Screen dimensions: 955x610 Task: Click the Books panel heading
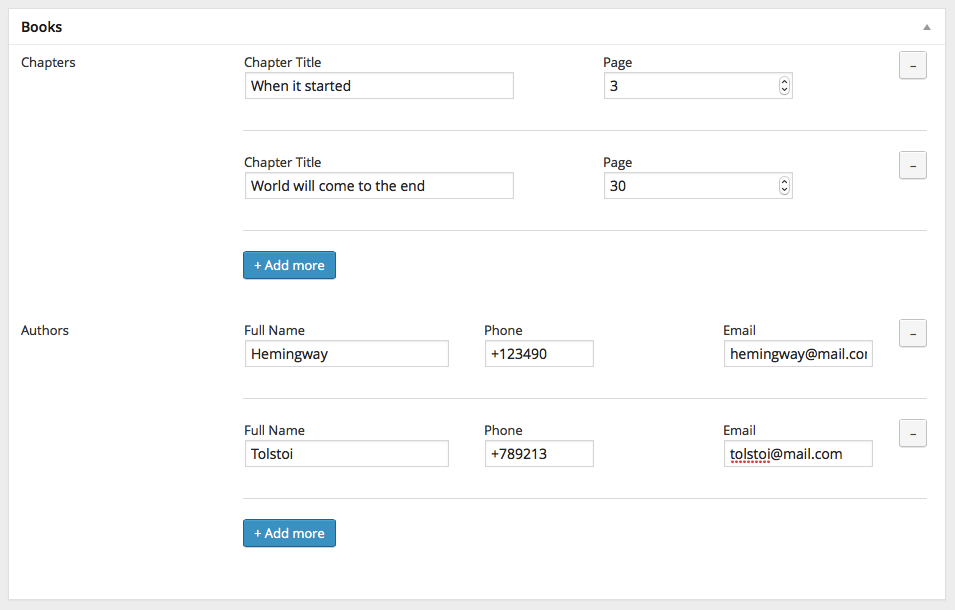point(42,27)
